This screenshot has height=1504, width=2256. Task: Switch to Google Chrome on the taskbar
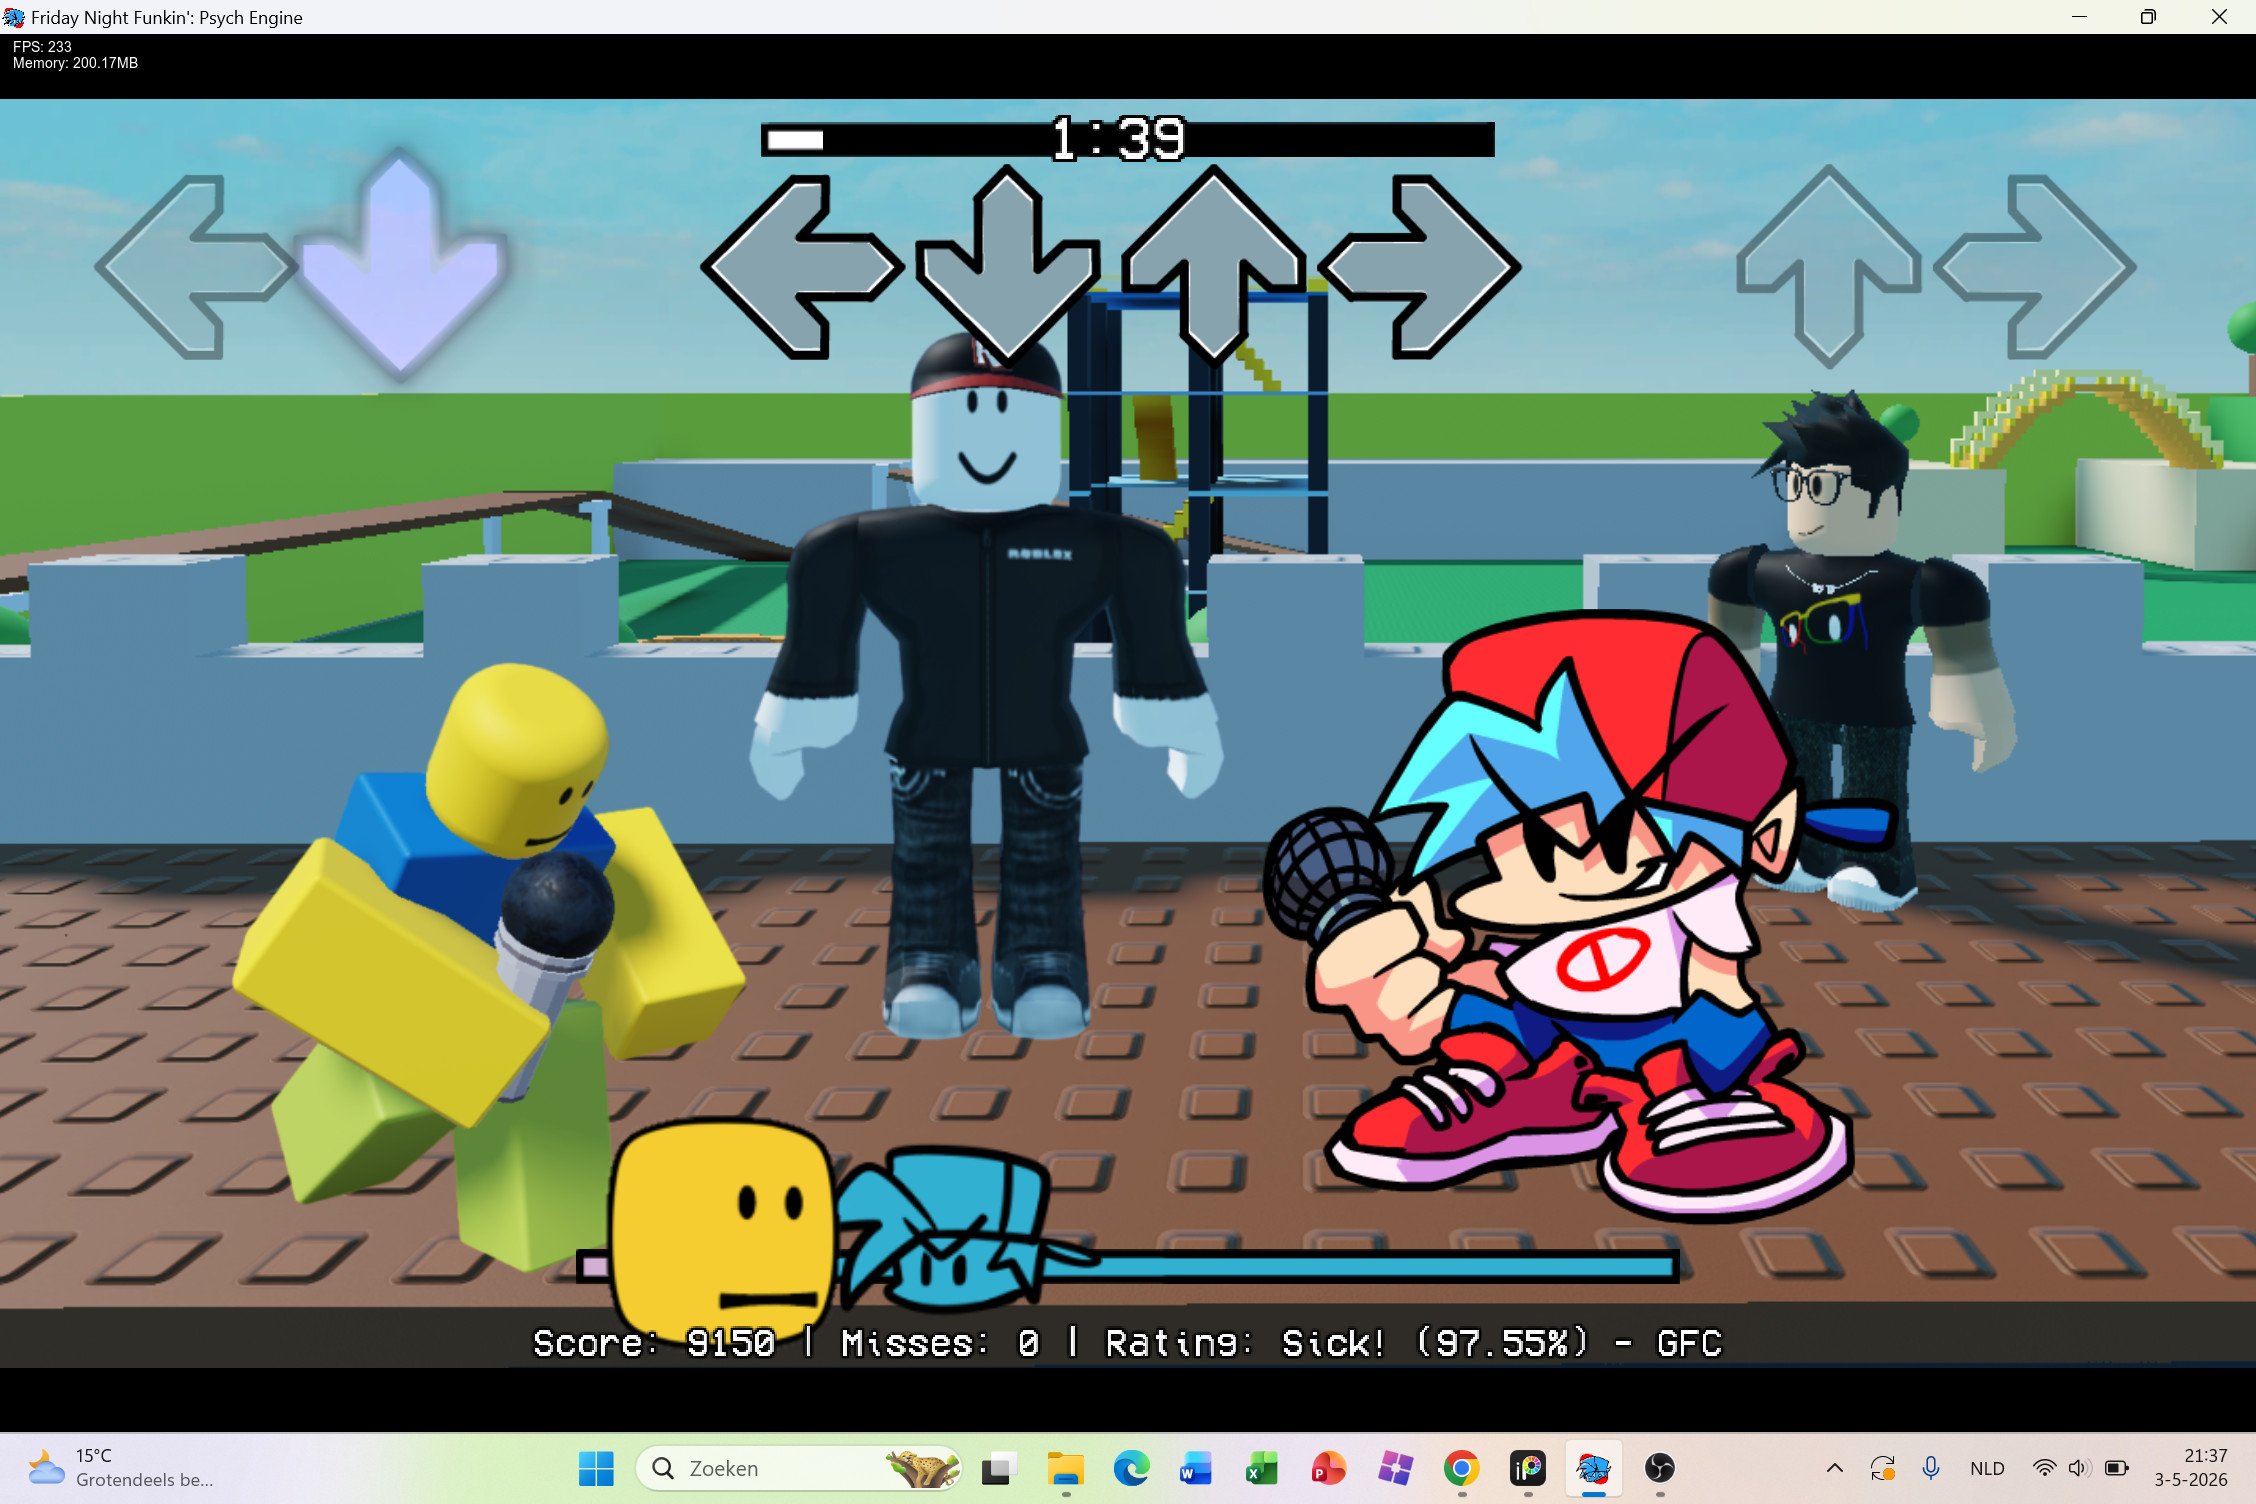(x=1461, y=1468)
